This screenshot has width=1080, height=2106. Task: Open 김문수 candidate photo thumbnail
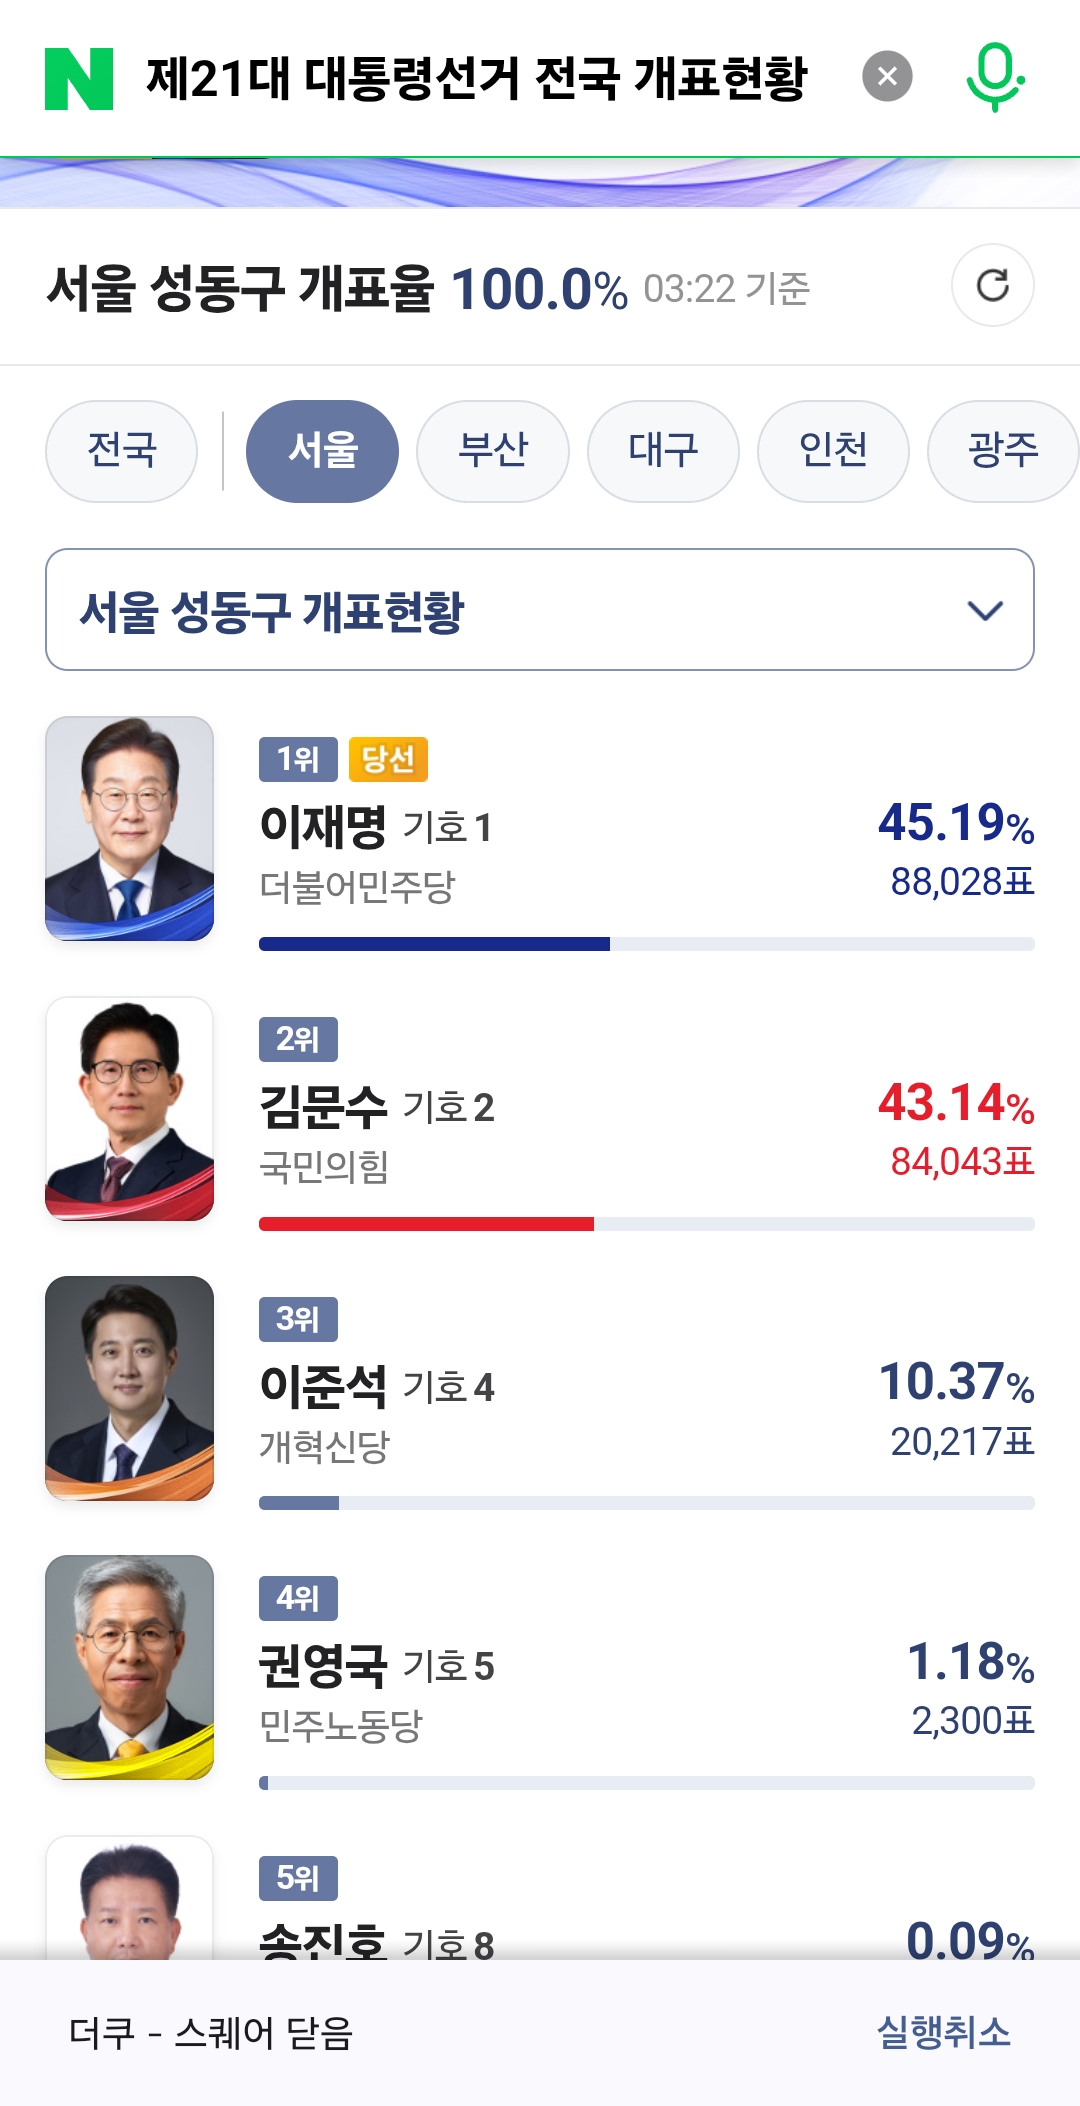pos(129,1109)
